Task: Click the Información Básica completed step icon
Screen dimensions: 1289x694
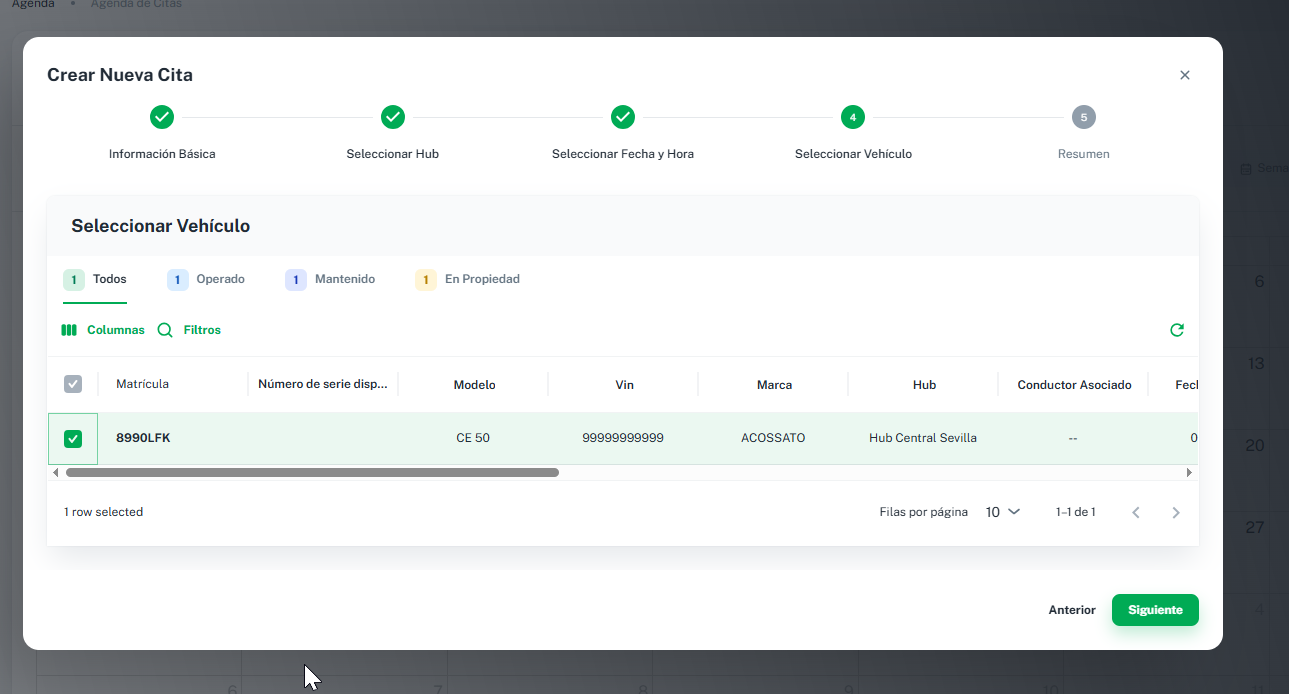Action: 162,117
